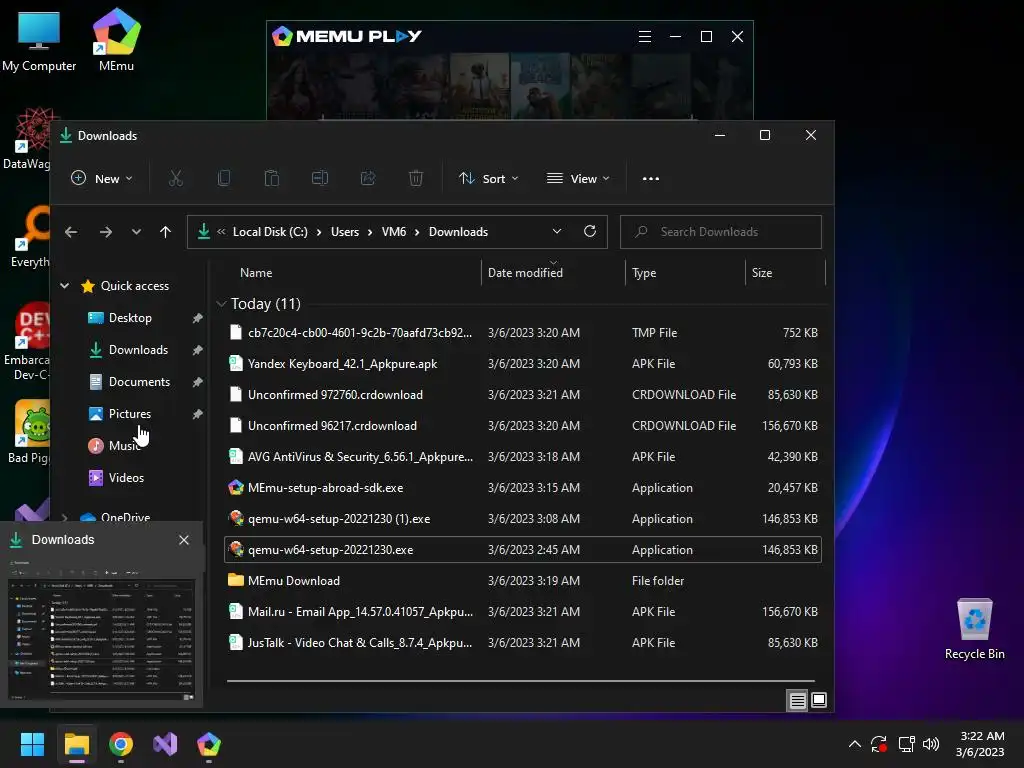This screenshot has width=1024, height=768.
Task: Refresh the Downloads folder view
Action: click(x=590, y=231)
